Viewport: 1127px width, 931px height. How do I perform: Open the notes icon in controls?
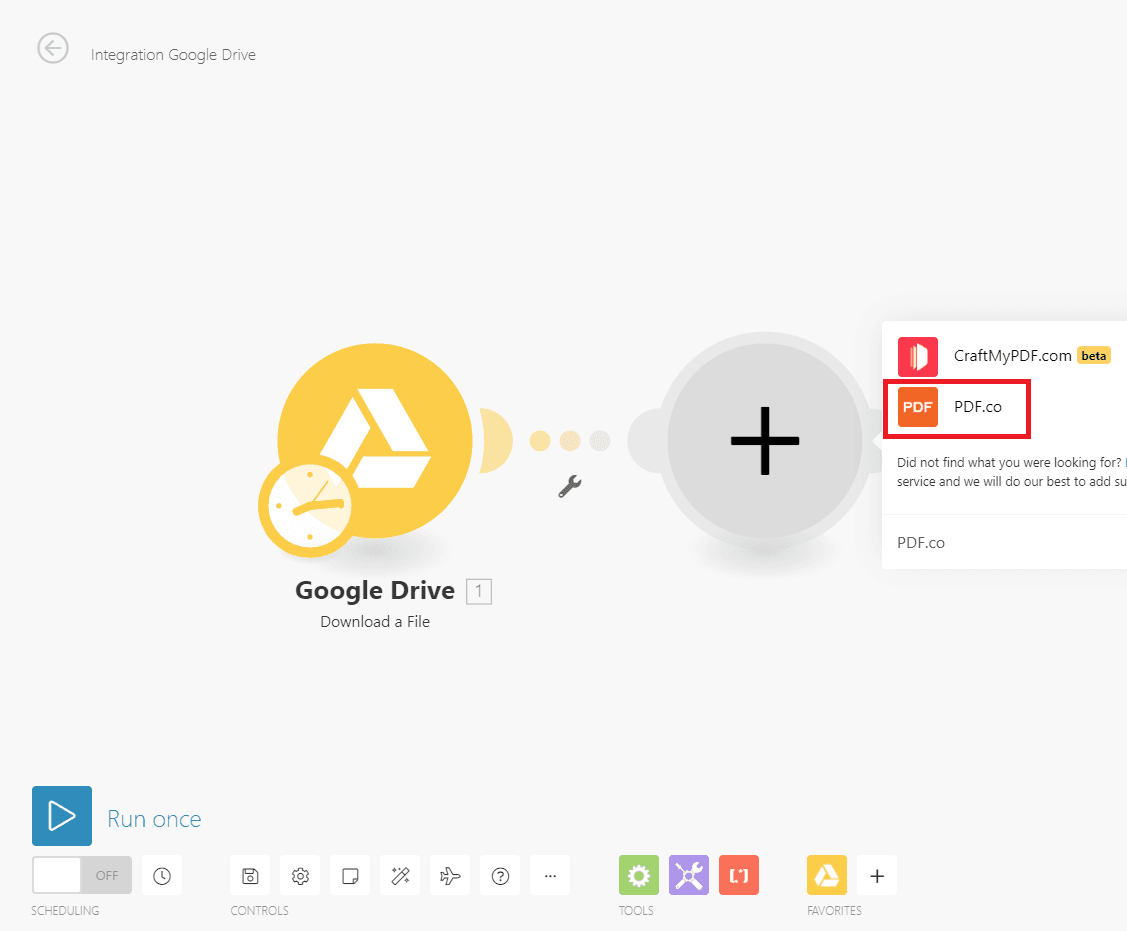pyautogui.click(x=349, y=875)
